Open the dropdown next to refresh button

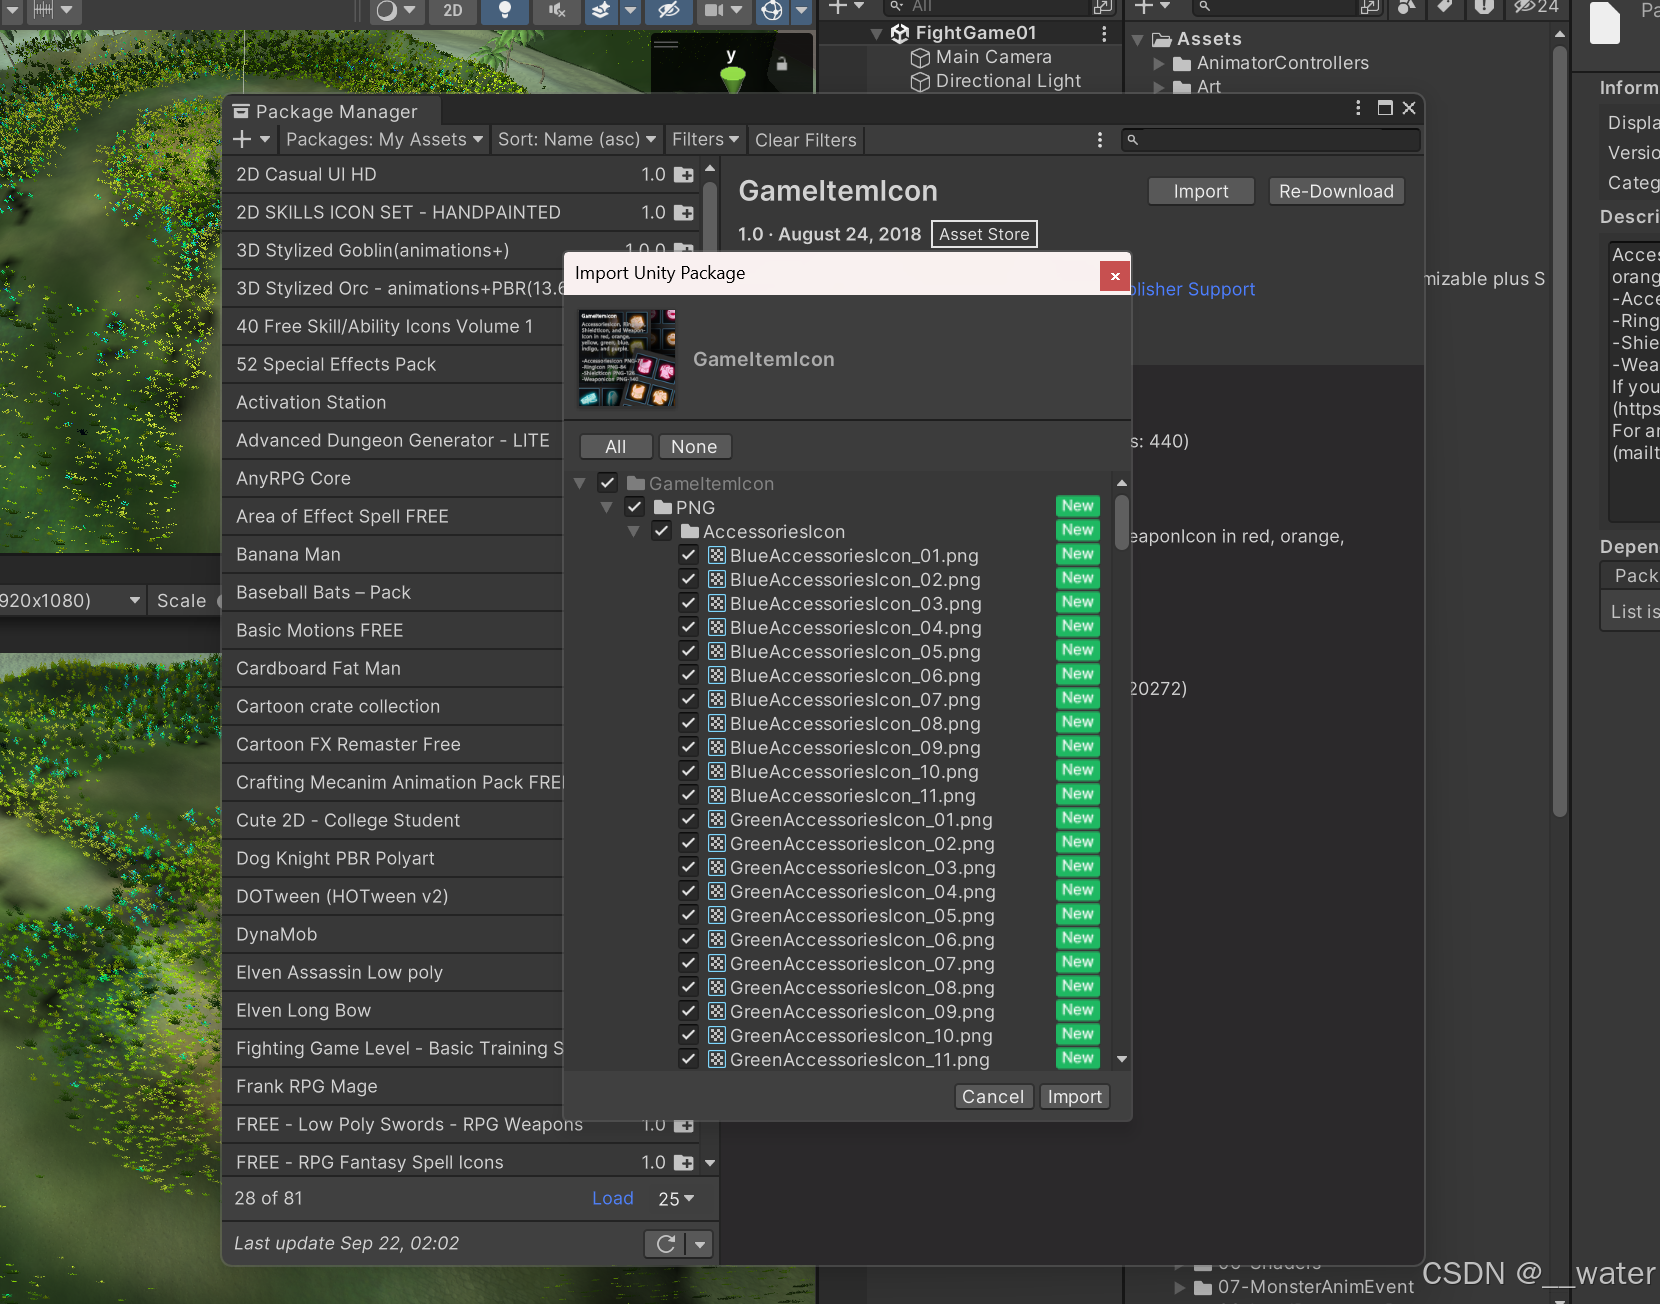pyautogui.click(x=700, y=1244)
